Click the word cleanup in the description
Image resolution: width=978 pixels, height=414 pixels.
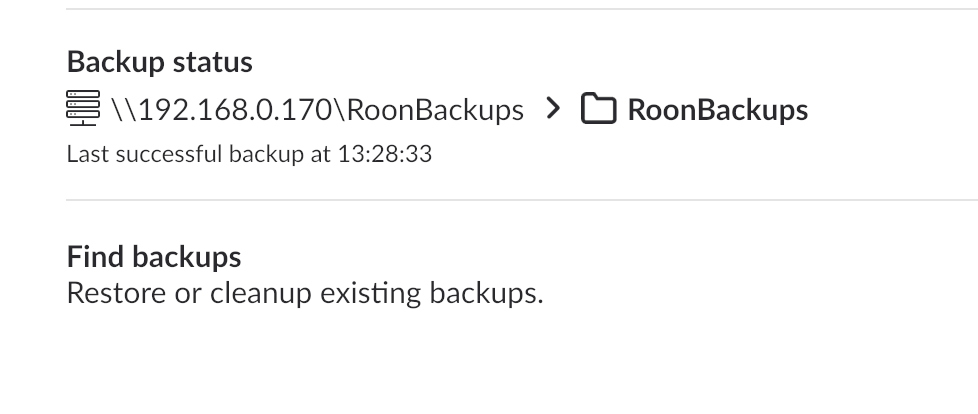coord(260,294)
